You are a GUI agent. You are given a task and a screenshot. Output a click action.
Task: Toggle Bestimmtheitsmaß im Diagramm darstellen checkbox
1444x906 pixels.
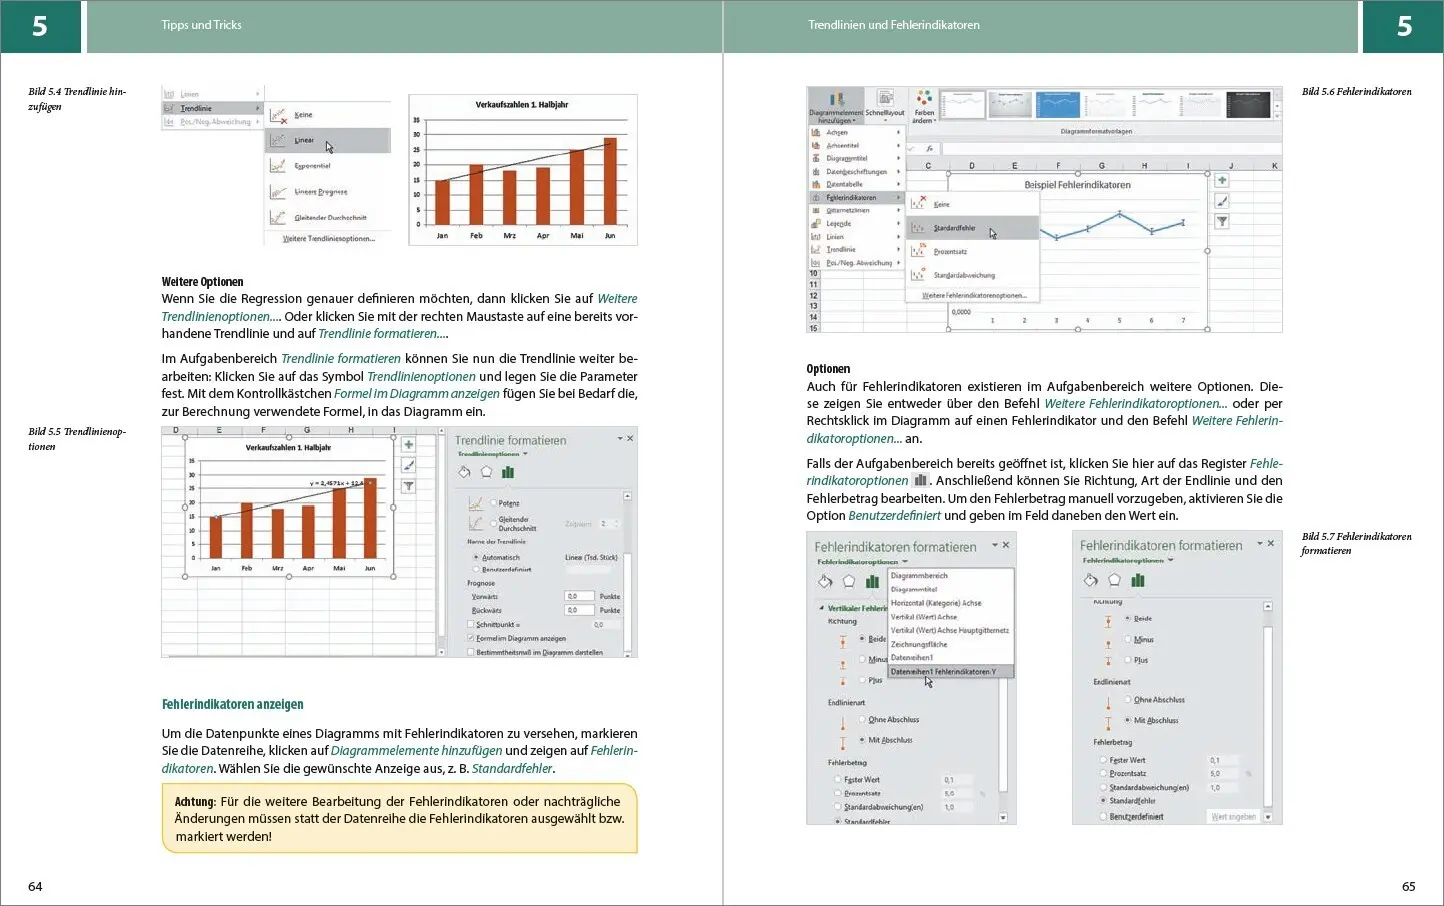point(471,652)
